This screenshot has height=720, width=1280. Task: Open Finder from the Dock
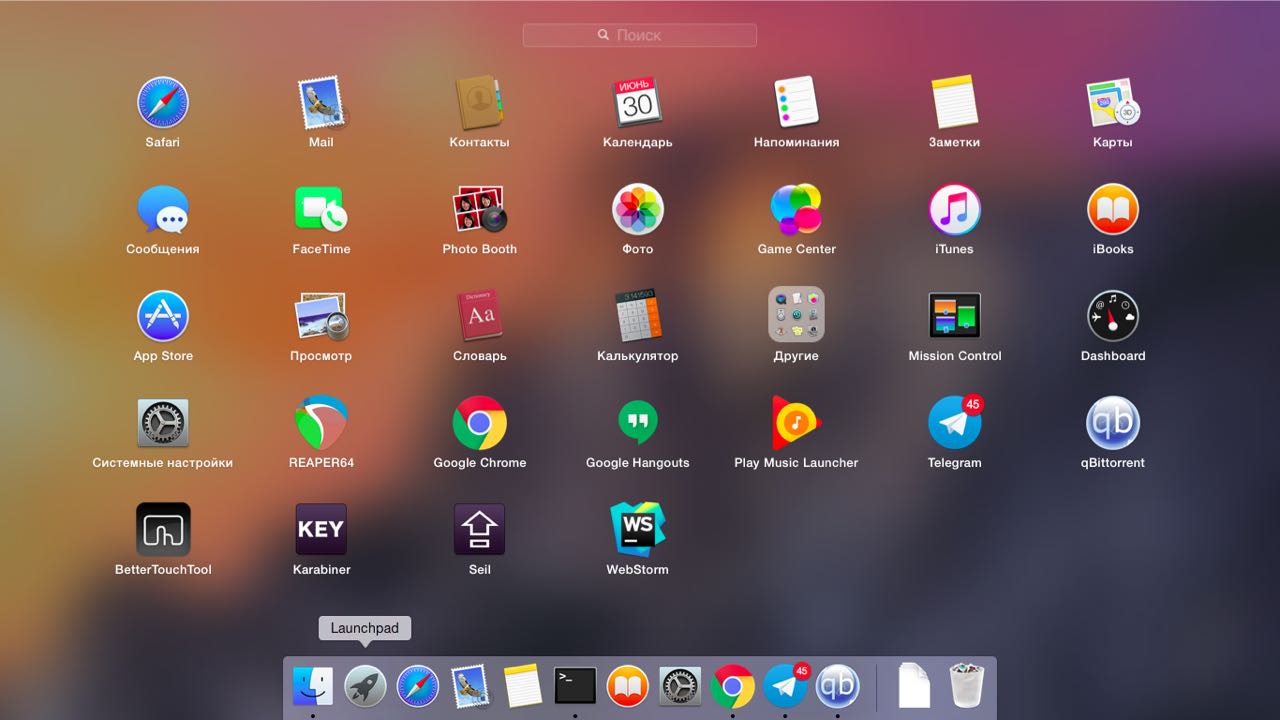pos(312,686)
